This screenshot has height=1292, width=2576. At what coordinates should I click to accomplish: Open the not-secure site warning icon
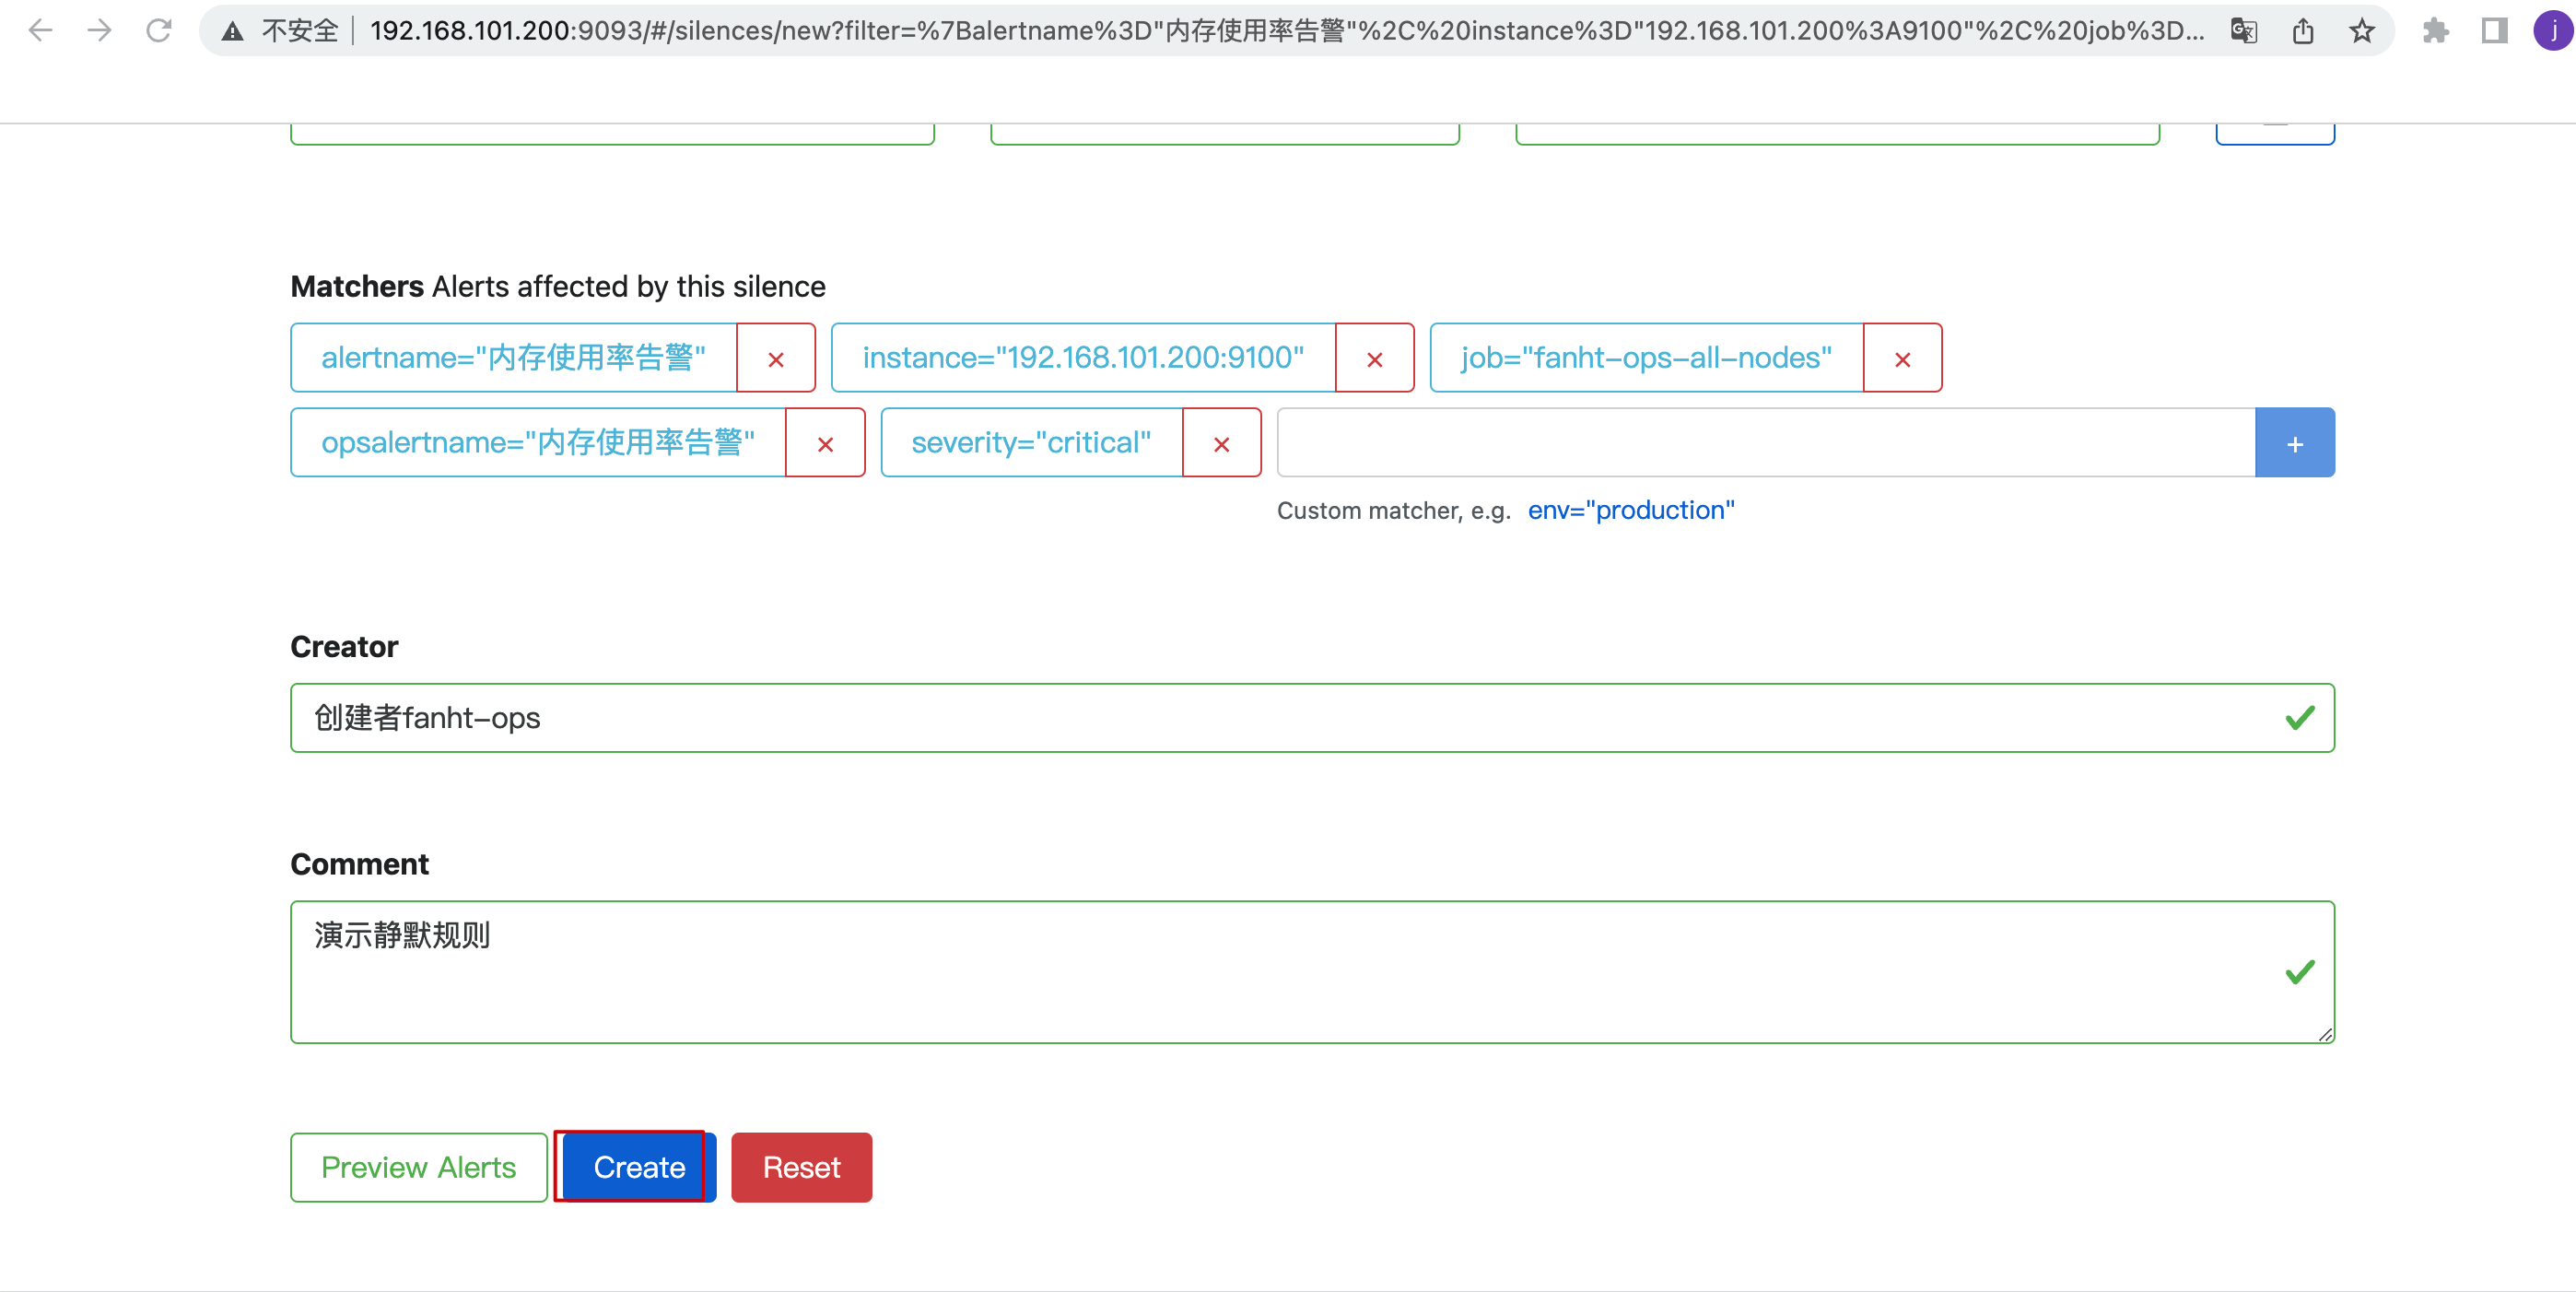[x=233, y=31]
